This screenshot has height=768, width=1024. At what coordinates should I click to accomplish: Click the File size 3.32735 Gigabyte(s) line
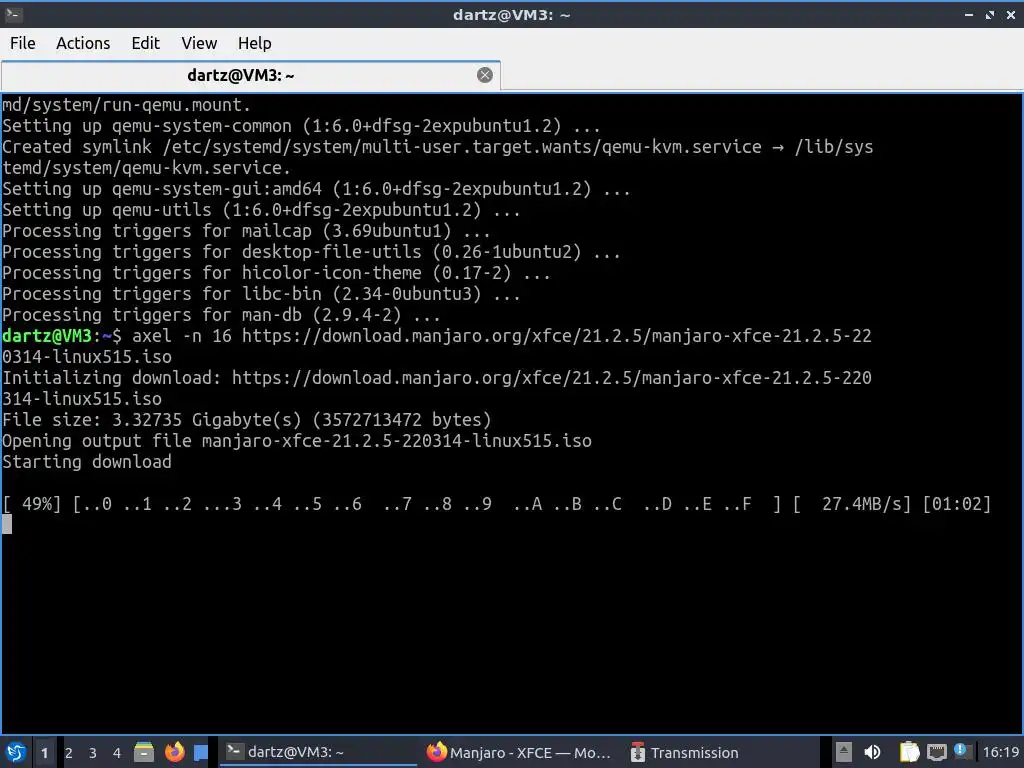(x=246, y=420)
